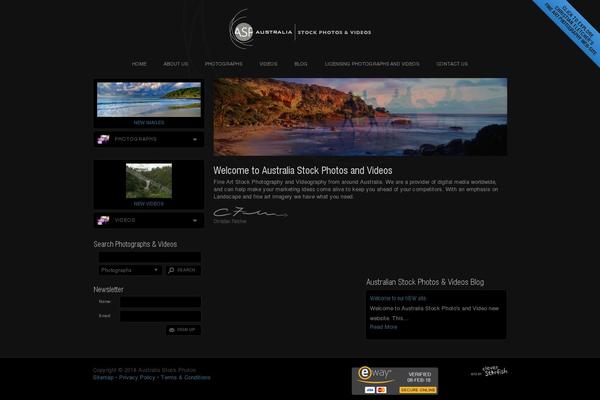Click the Sign Up button

pyautogui.click(x=183, y=330)
